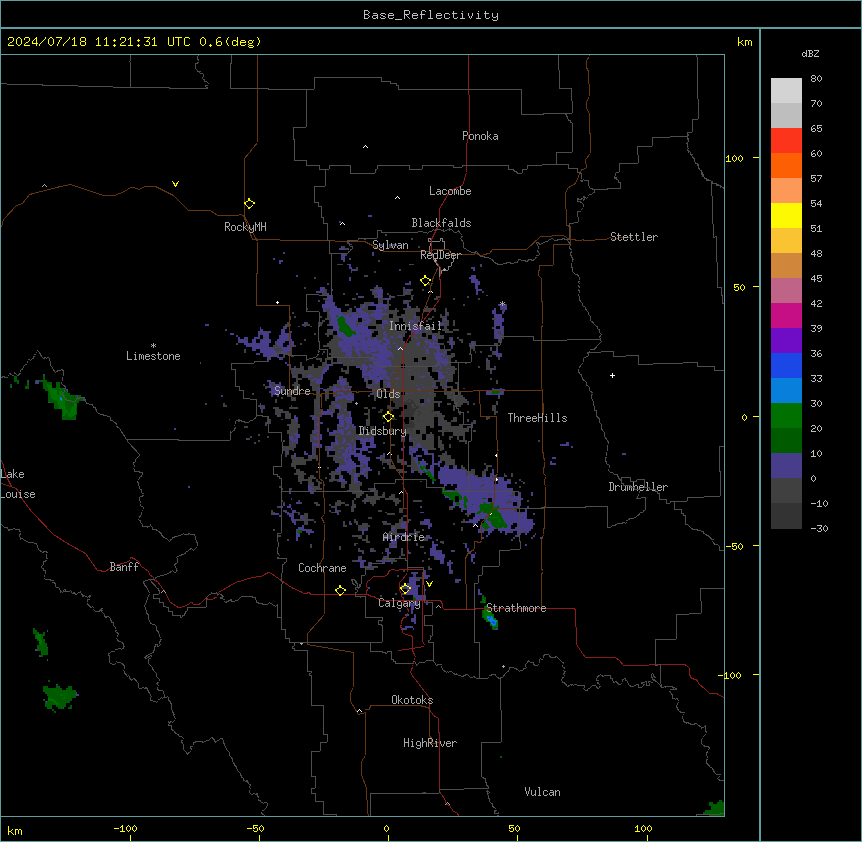
Task: Click the Calgary city label
Action: [x=399, y=603]
